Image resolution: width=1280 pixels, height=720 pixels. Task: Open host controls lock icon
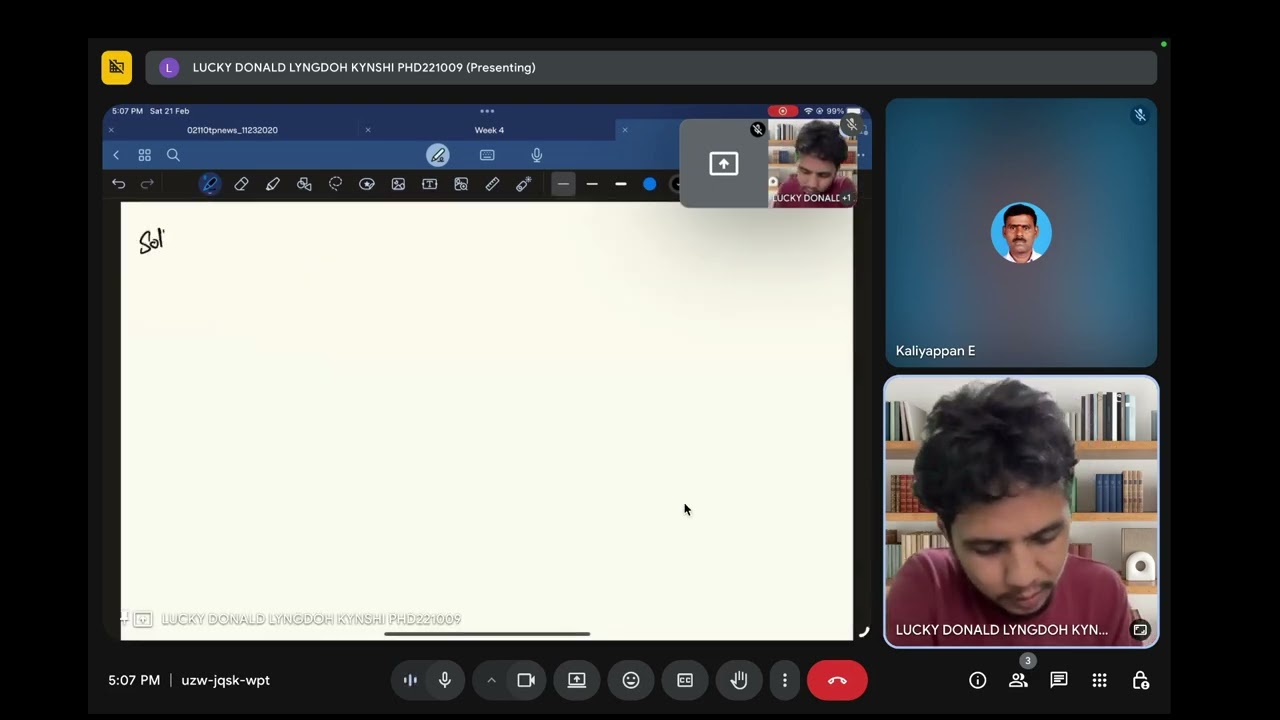point(1140,680)
